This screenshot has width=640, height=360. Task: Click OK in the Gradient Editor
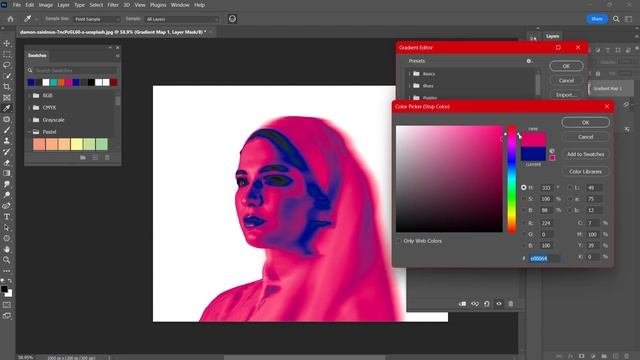click(x=566, y=66)
